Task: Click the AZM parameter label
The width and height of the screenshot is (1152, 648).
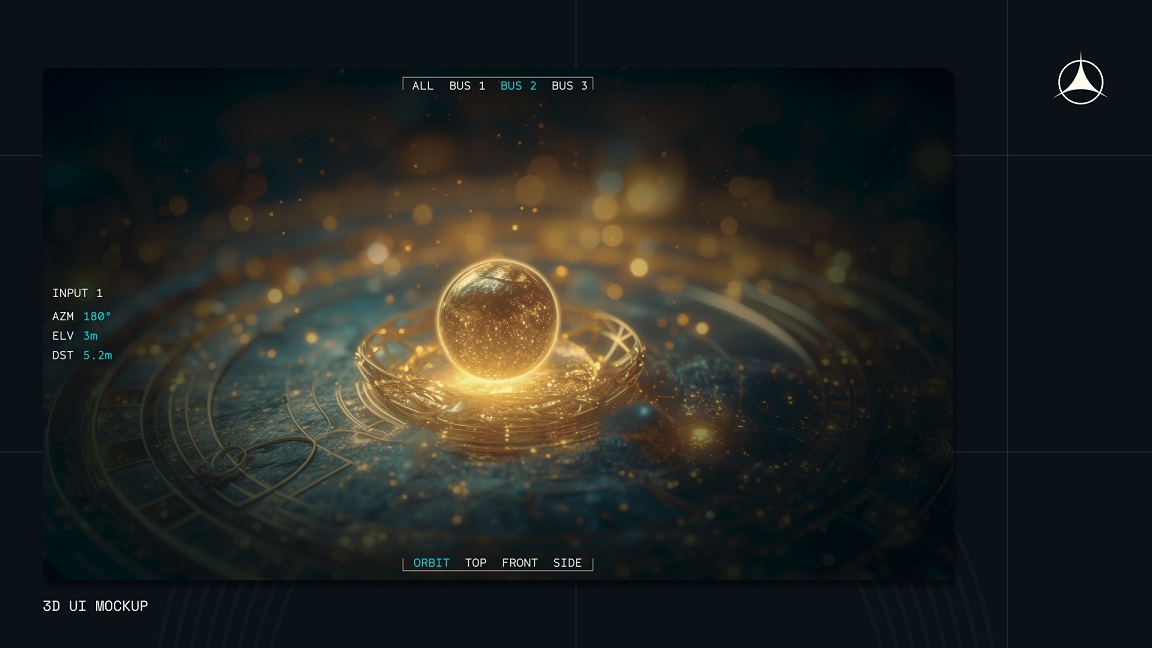Action: (x=63, y=317)
